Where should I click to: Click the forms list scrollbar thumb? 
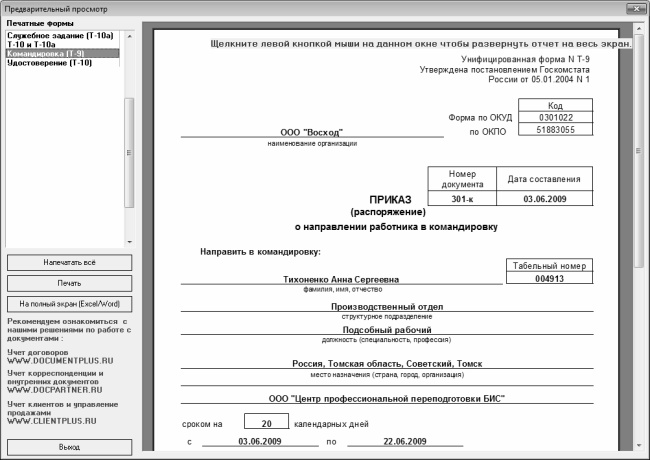128,150
